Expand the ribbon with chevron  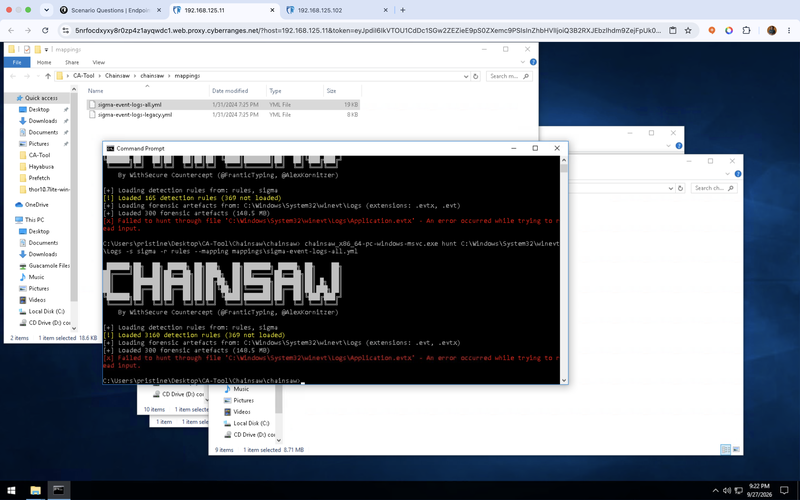tap(522, 62)
